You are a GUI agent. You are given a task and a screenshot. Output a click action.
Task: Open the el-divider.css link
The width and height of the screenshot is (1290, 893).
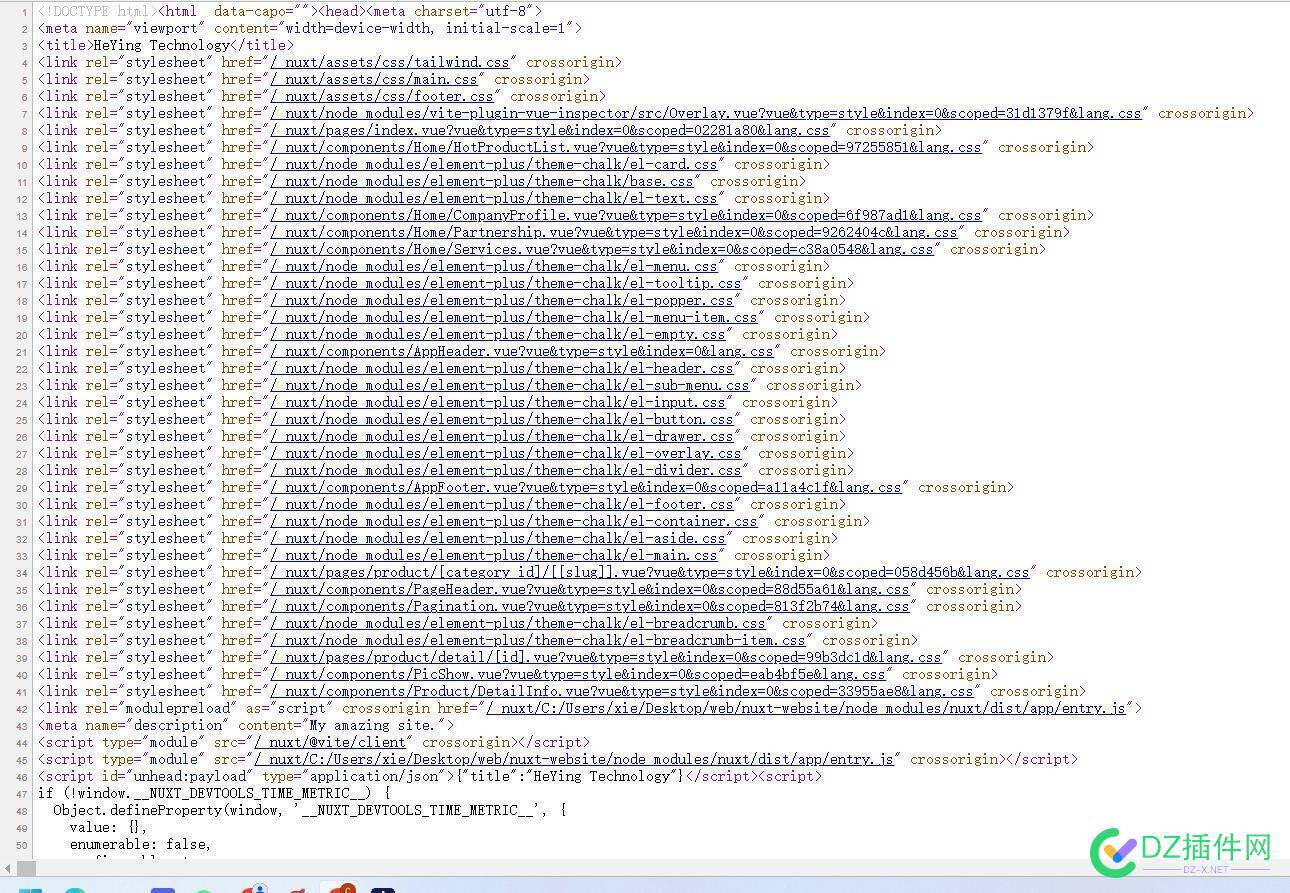tap(506, 470)
